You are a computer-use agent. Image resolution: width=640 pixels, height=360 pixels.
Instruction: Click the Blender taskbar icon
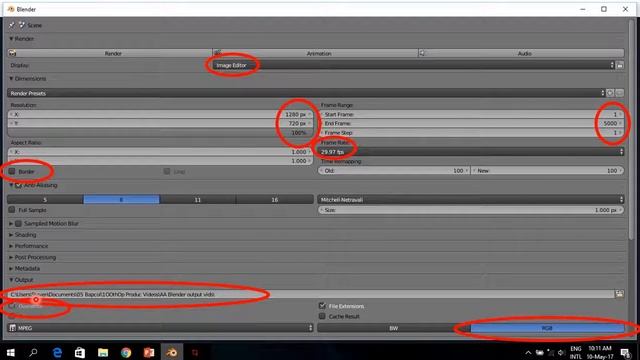point(172,352)
